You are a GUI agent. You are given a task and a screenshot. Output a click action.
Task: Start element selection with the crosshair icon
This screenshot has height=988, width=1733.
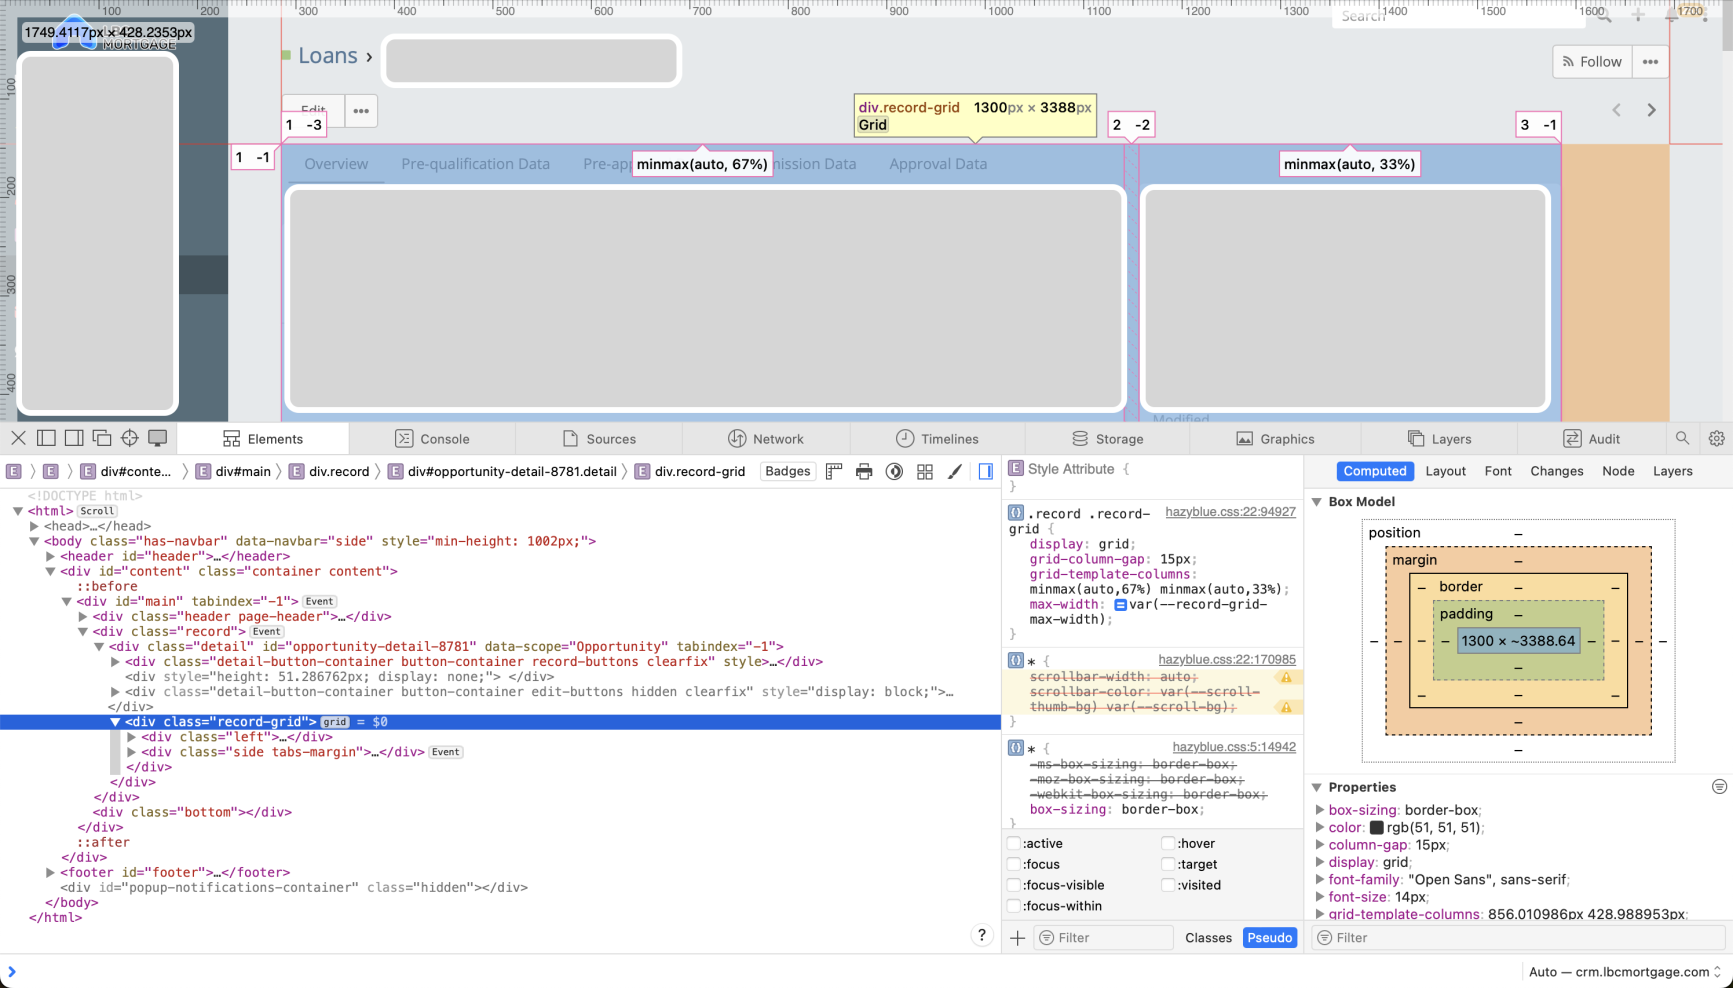coord(130,438)
